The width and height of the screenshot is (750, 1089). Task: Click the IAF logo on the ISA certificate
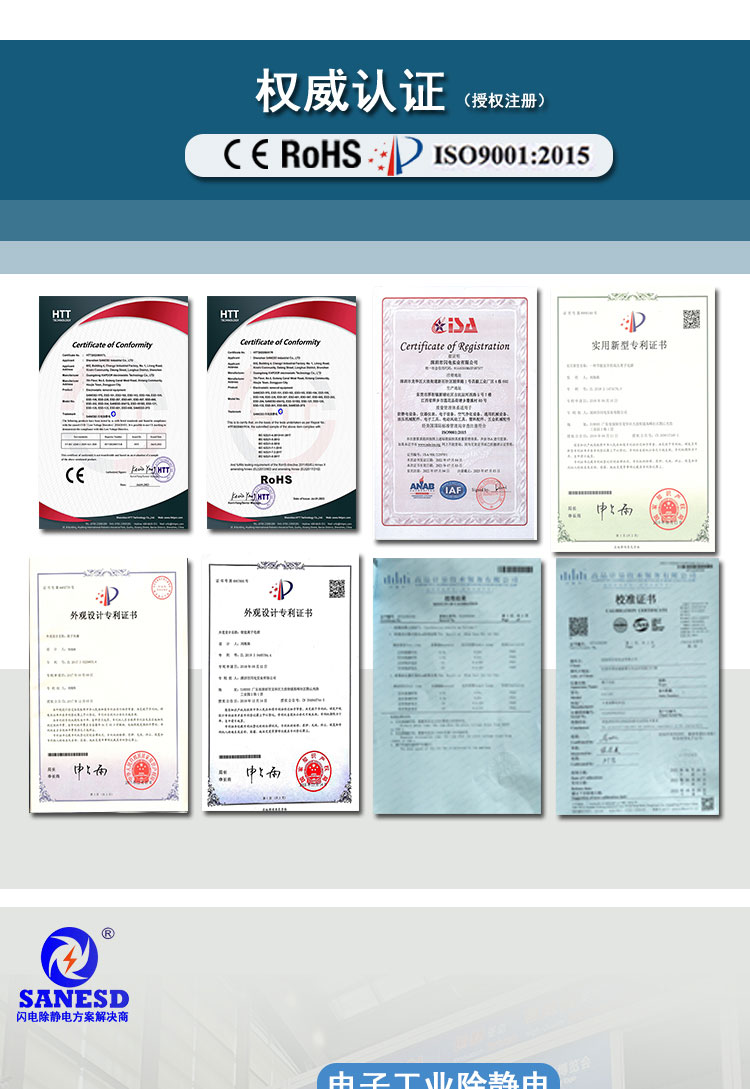(x=455, y=489)
